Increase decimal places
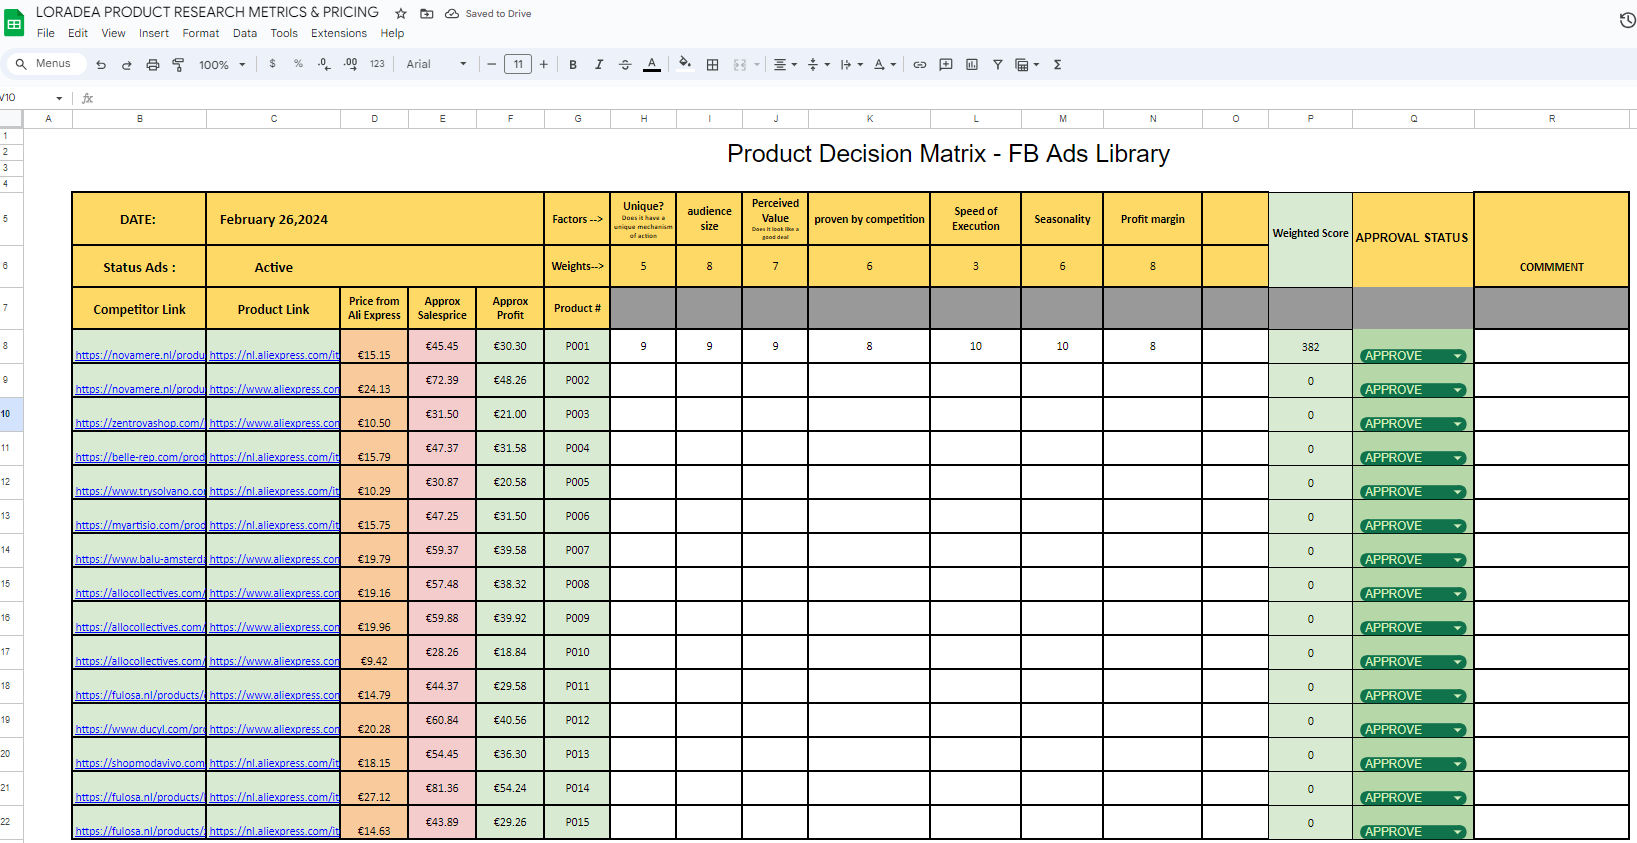Screen dimensions: 1637x843 tap(350, 64)
